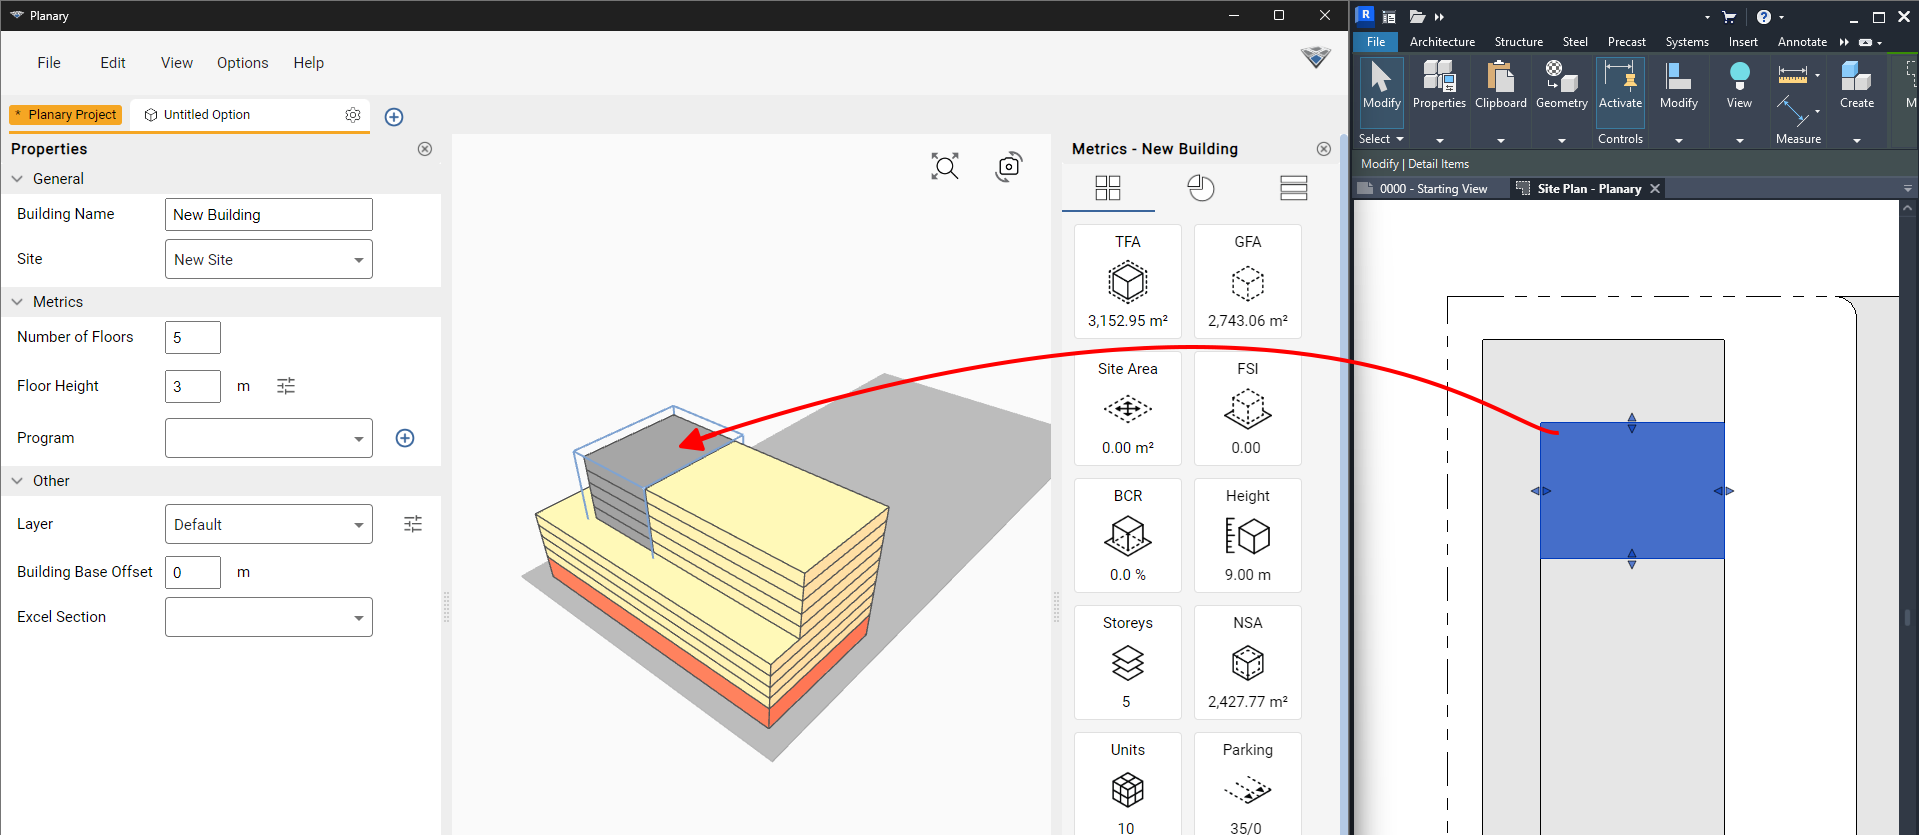Switch Metrics to the grid card view
The width and height of the screenshot is (1919, 835).
(x=1108, y=188)
